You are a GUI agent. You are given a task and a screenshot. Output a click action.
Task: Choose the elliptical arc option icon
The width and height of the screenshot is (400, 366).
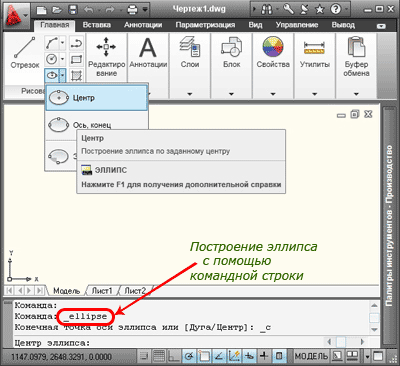(59, 155)
